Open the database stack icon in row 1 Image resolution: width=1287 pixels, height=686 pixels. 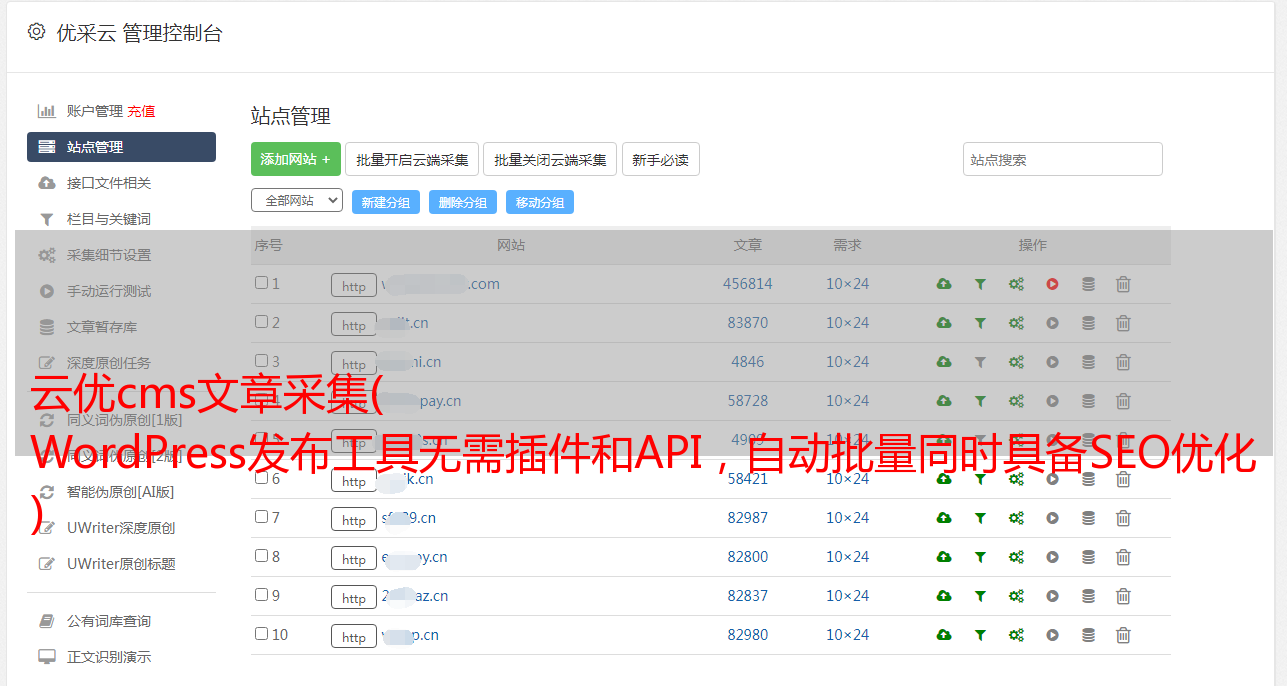(1088, 284)
